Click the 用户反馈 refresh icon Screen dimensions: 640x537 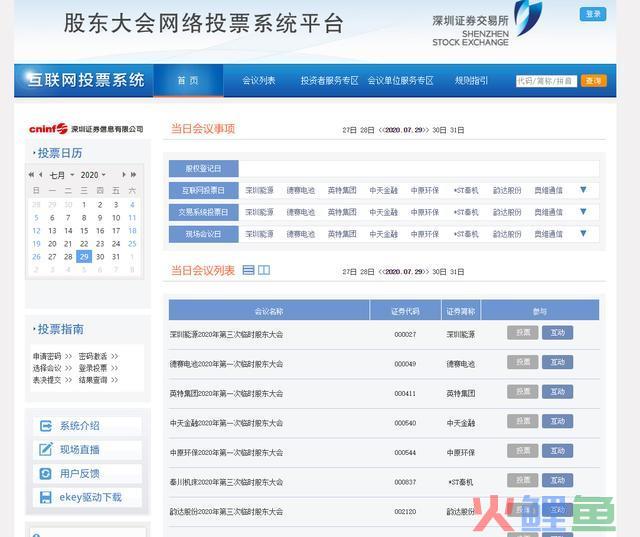pos(45,474)
